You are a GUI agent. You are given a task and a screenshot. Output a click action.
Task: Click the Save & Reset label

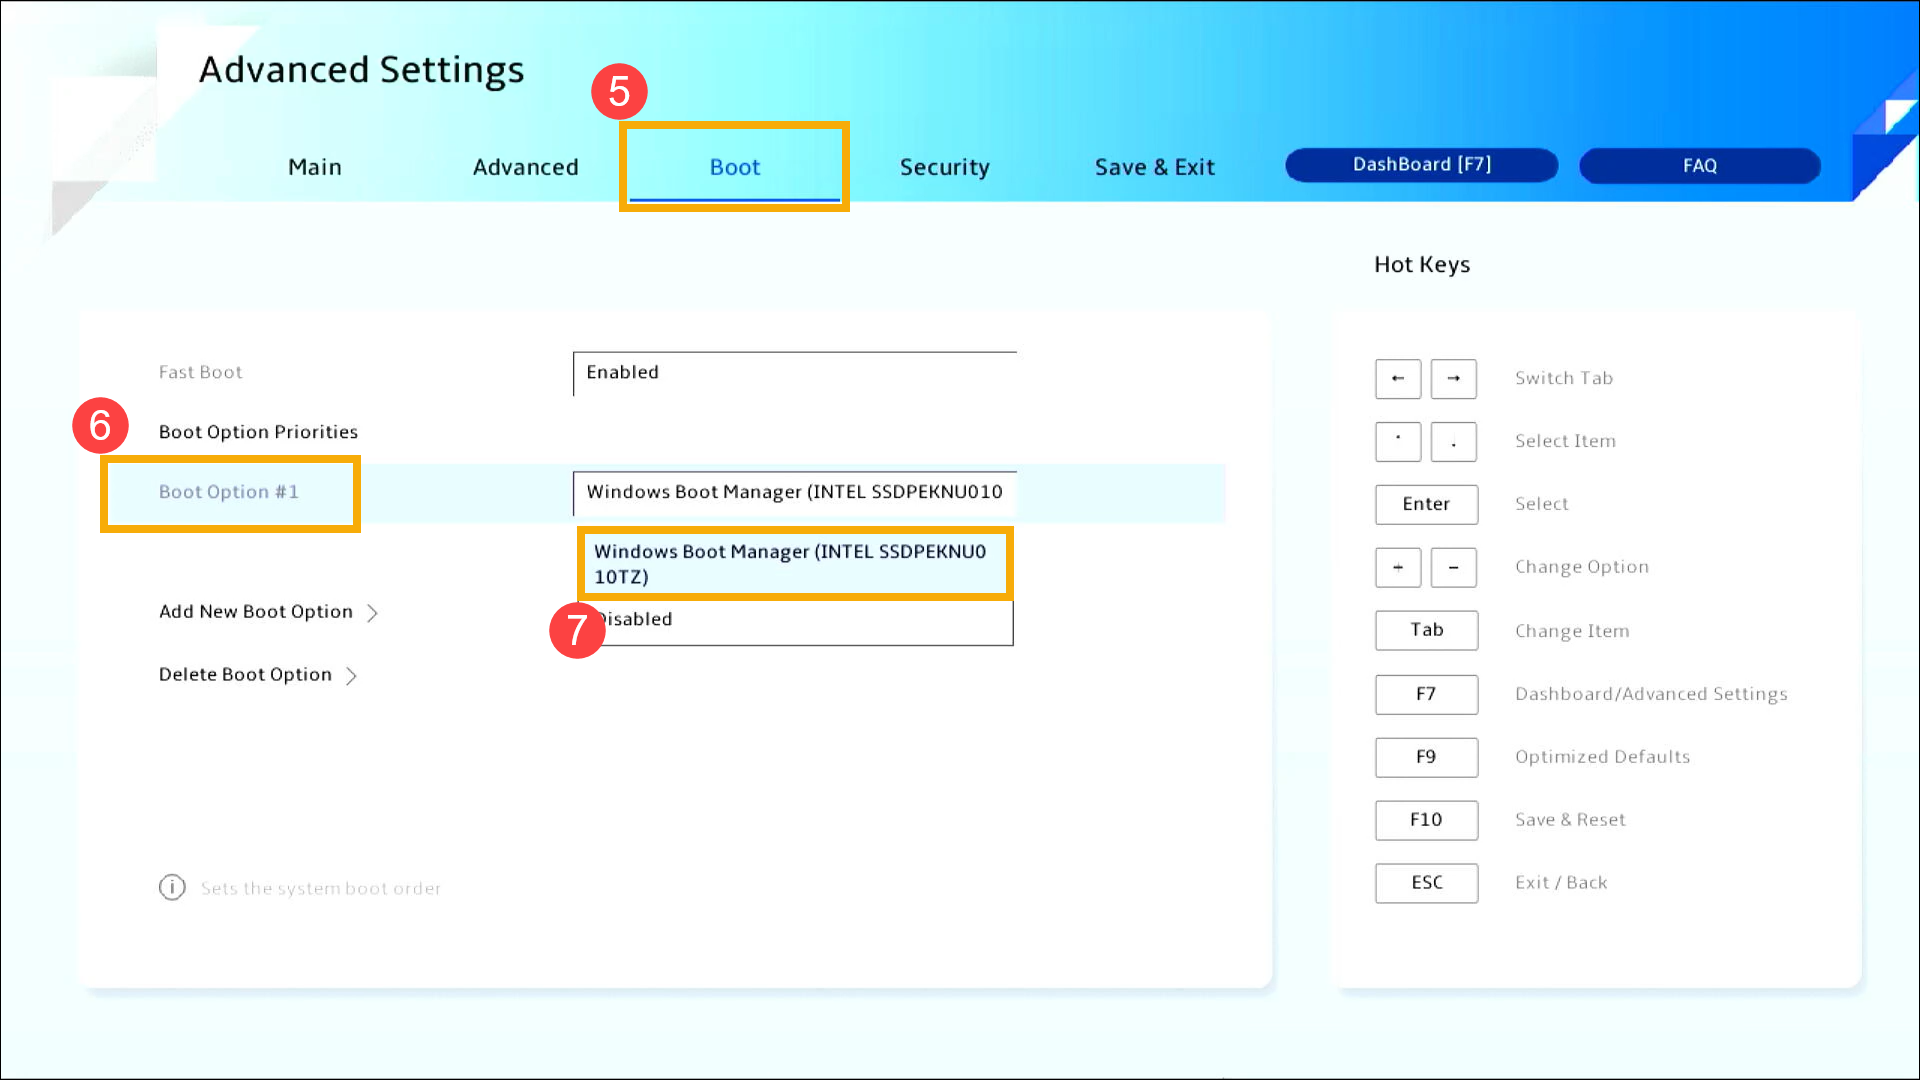coord(1570,821)
